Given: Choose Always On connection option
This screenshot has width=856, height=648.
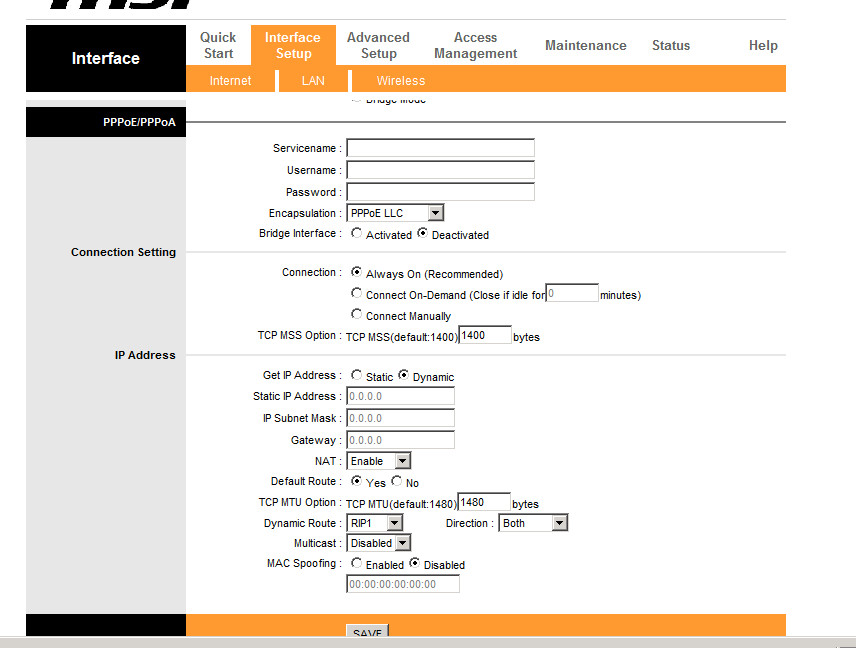Looking at the screenshot, I should (356, 272).
